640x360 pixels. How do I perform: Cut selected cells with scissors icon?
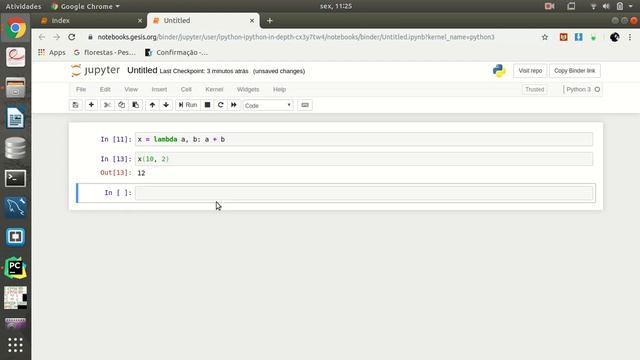107,105
